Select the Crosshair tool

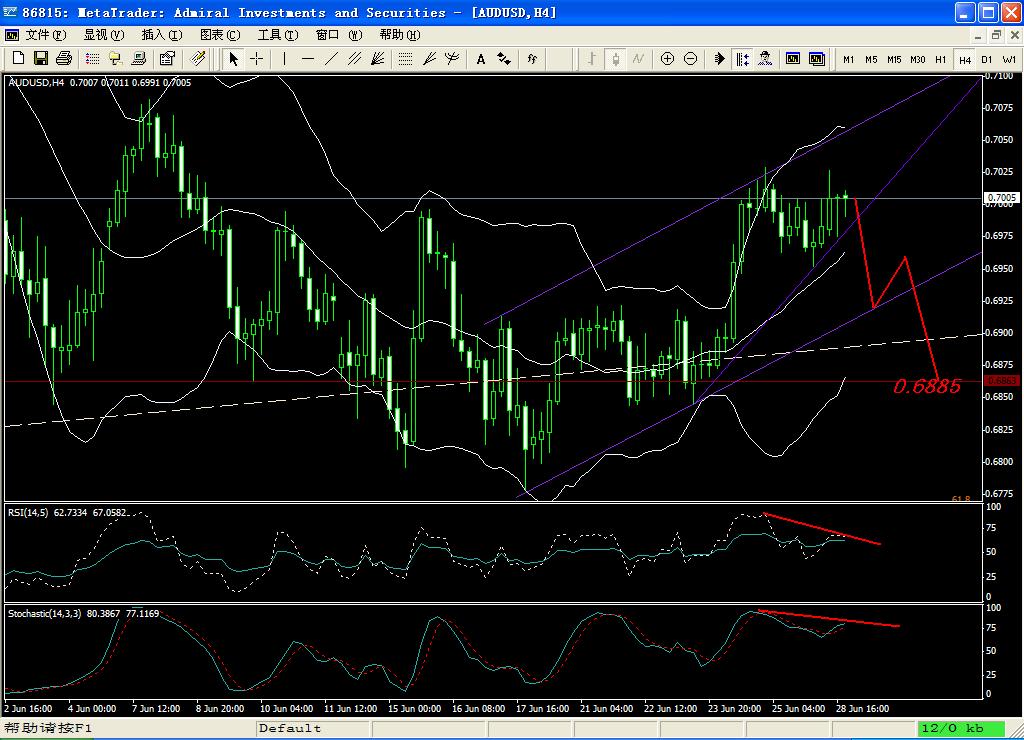257,59
